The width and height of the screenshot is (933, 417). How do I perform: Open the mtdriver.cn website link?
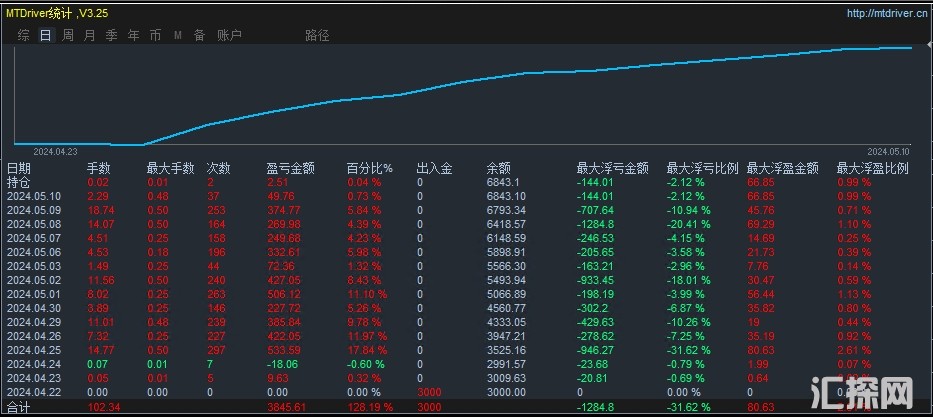(885, 13)
